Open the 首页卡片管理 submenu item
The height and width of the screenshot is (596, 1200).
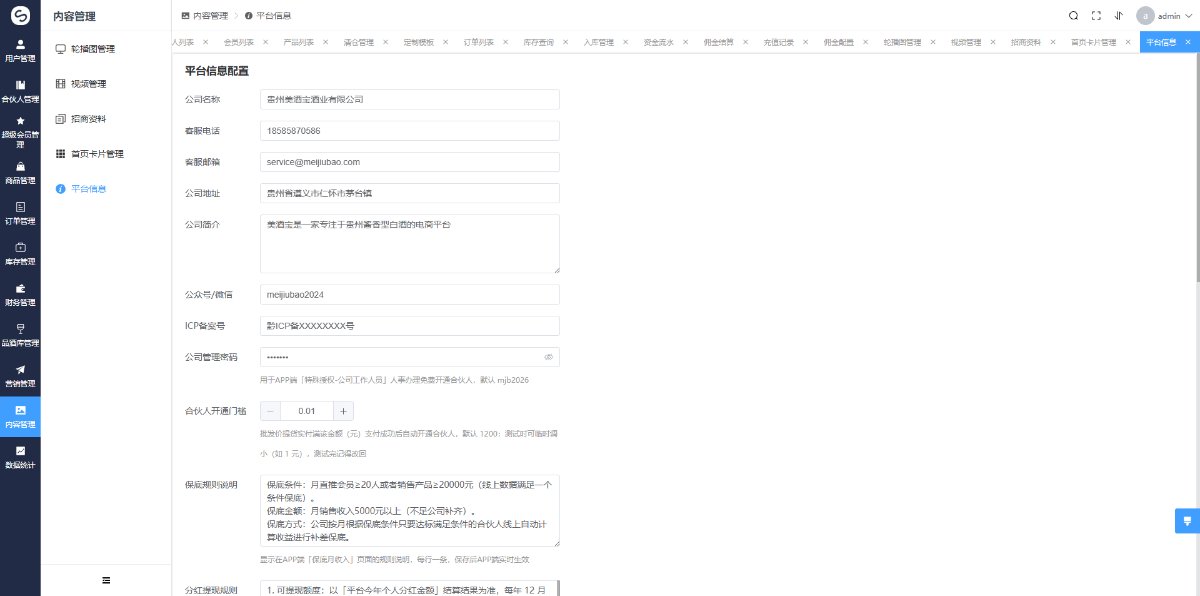coord(106,154)
